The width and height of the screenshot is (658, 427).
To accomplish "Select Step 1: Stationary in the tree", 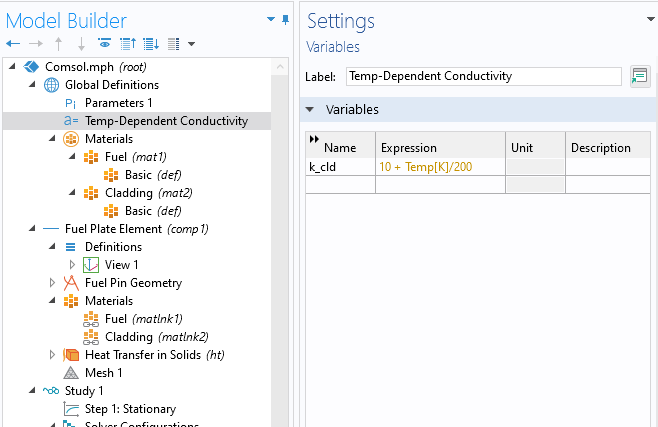I will coord(130,409).
